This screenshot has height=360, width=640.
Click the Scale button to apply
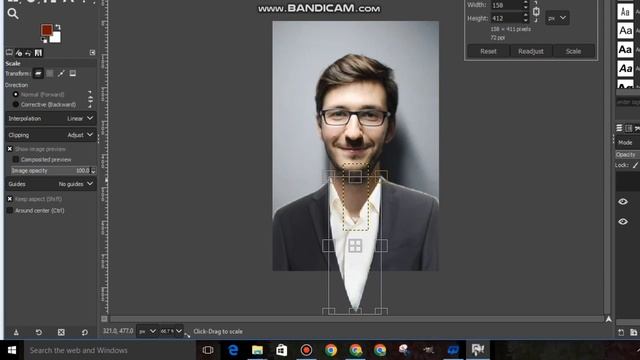pos(573,51)
